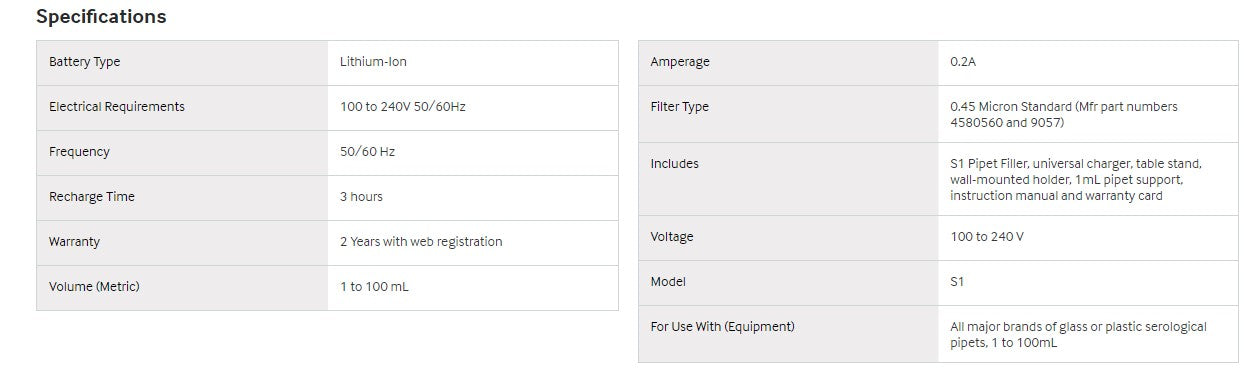The height and width of the screenshot is (380, 1255).
Task: Click the Lithium-Ion value
Action: [373, 62]
